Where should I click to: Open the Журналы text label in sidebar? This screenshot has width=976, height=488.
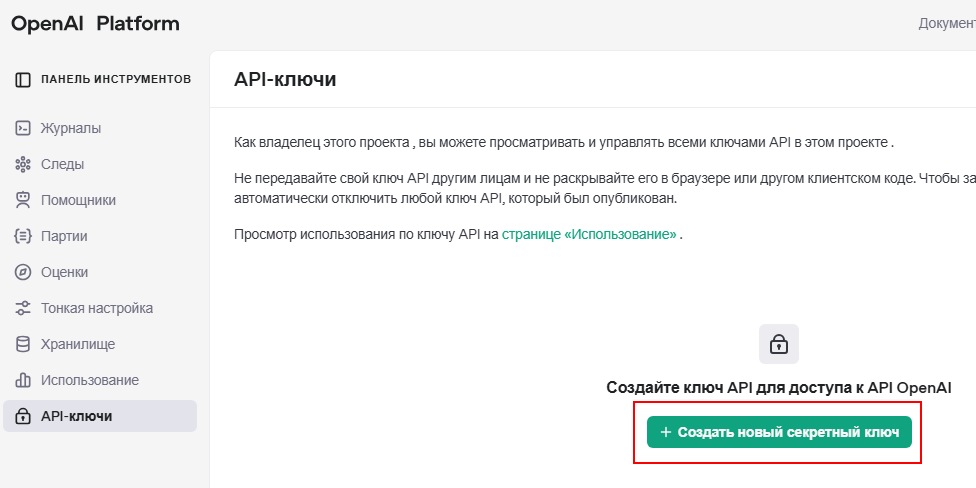[x=71, y=128]
